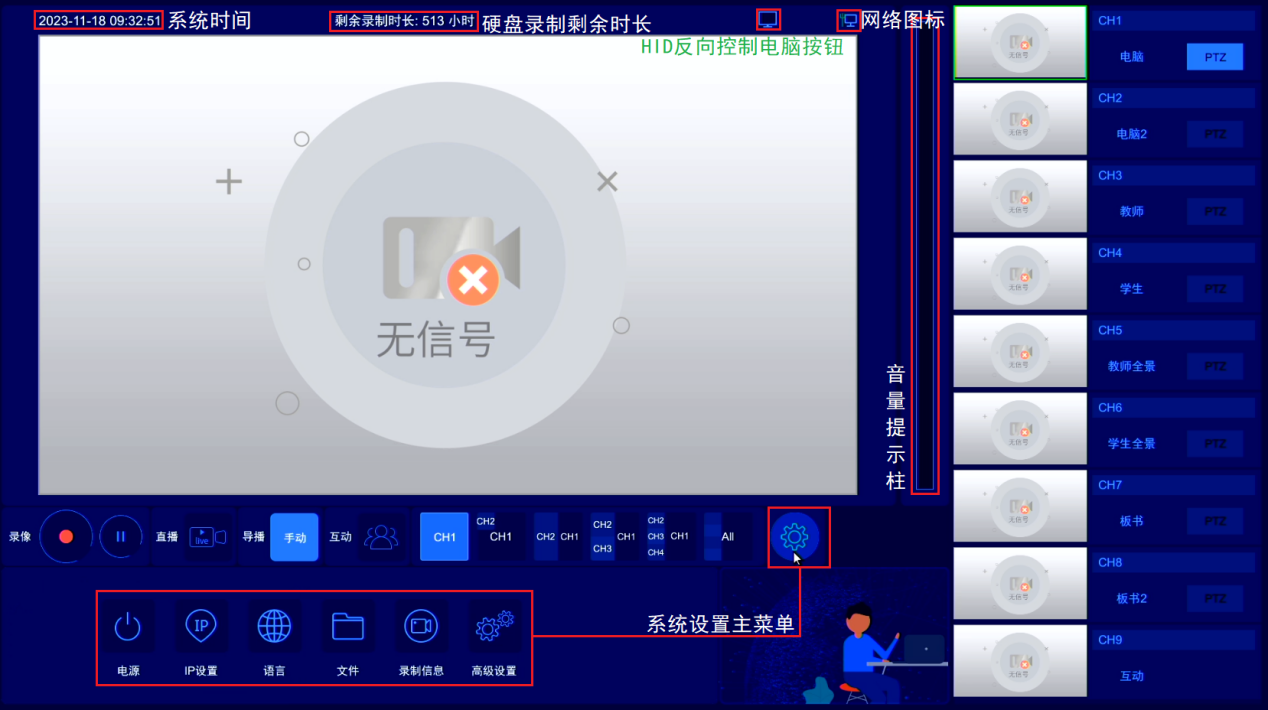Viewport: 1268px width, 710px height.
Task: Pause the recording
Action: pos(121,537)
